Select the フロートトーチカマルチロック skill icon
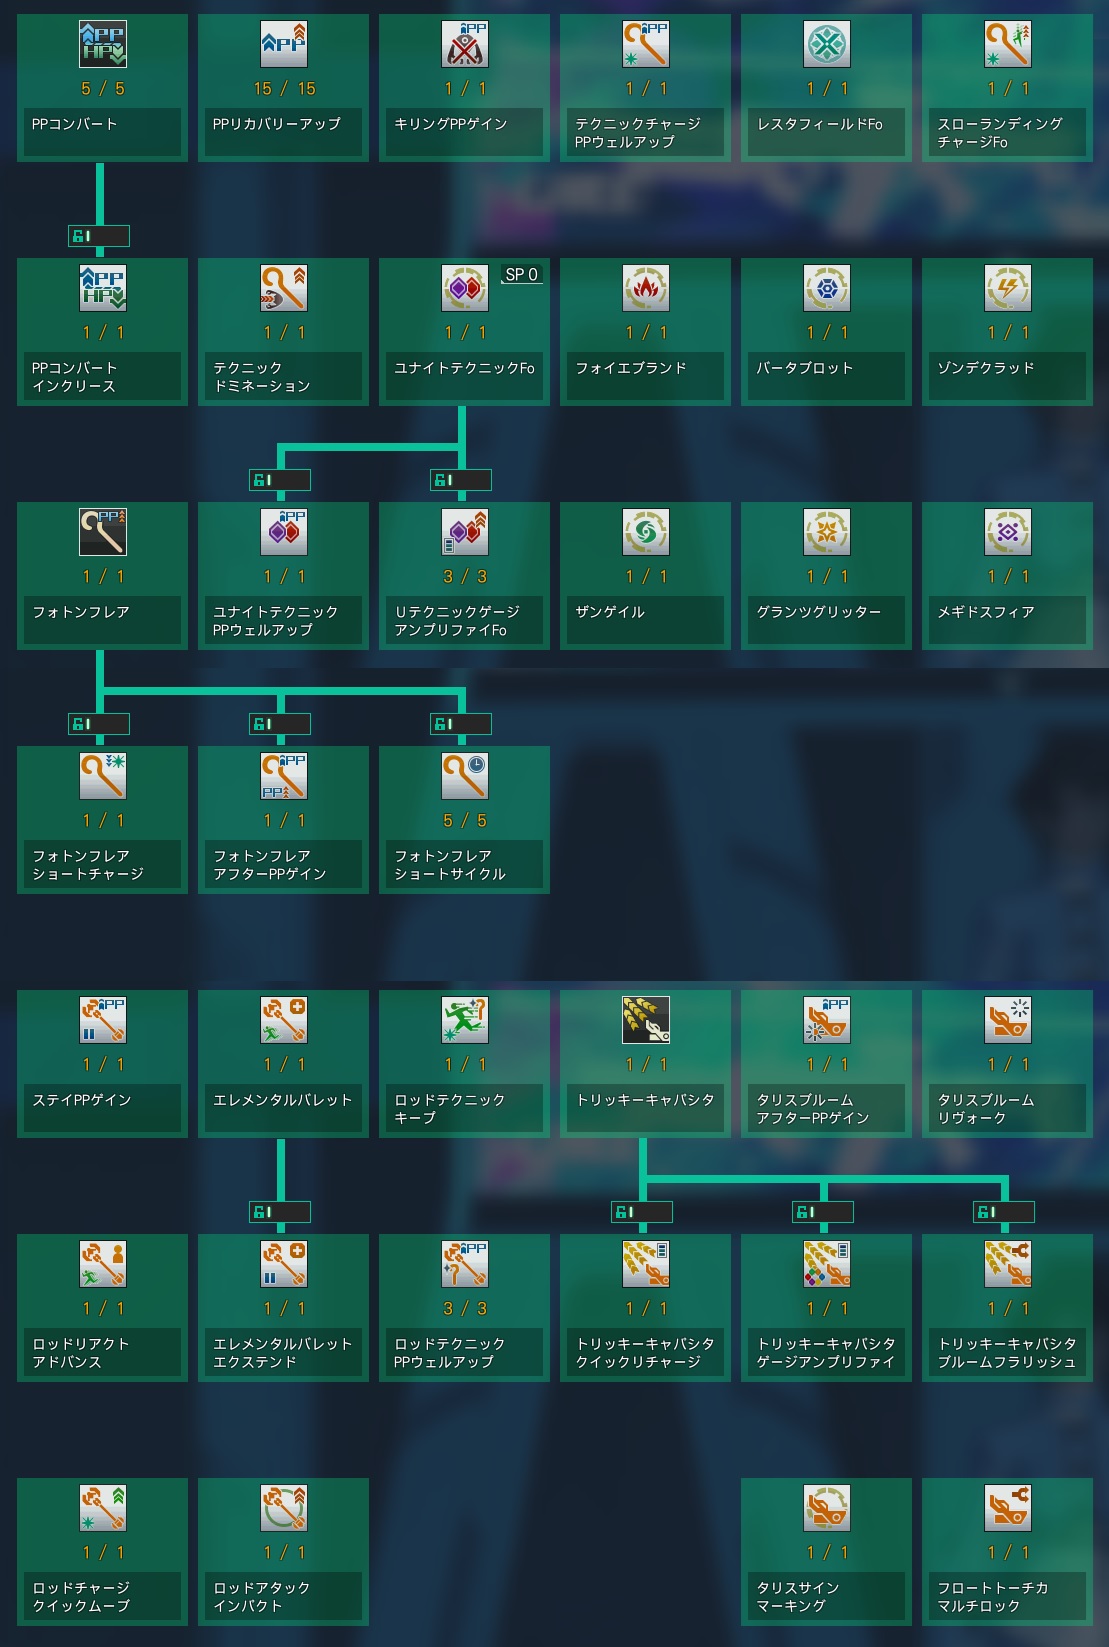This screenshot has height=1647, width=1109. [1008, 1508]
